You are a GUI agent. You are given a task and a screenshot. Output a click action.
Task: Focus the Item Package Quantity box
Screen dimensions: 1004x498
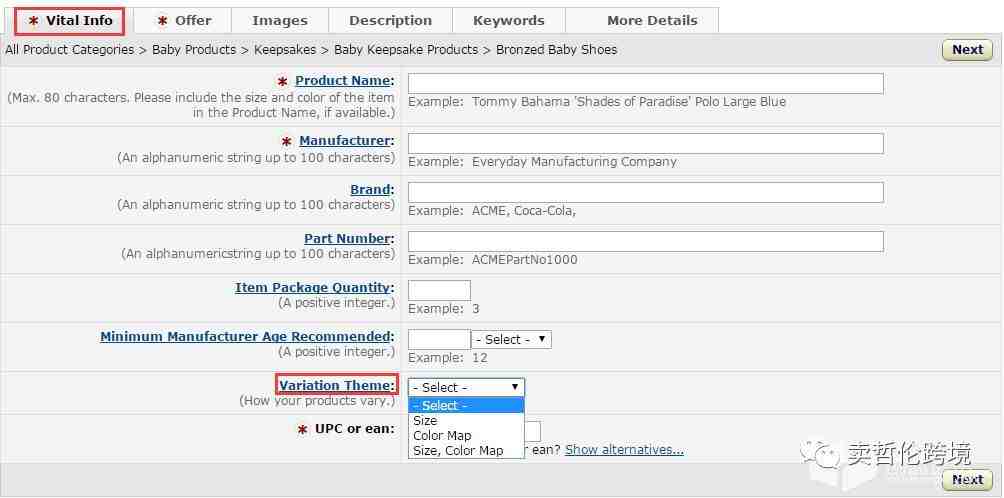click(x=439, y=290)
